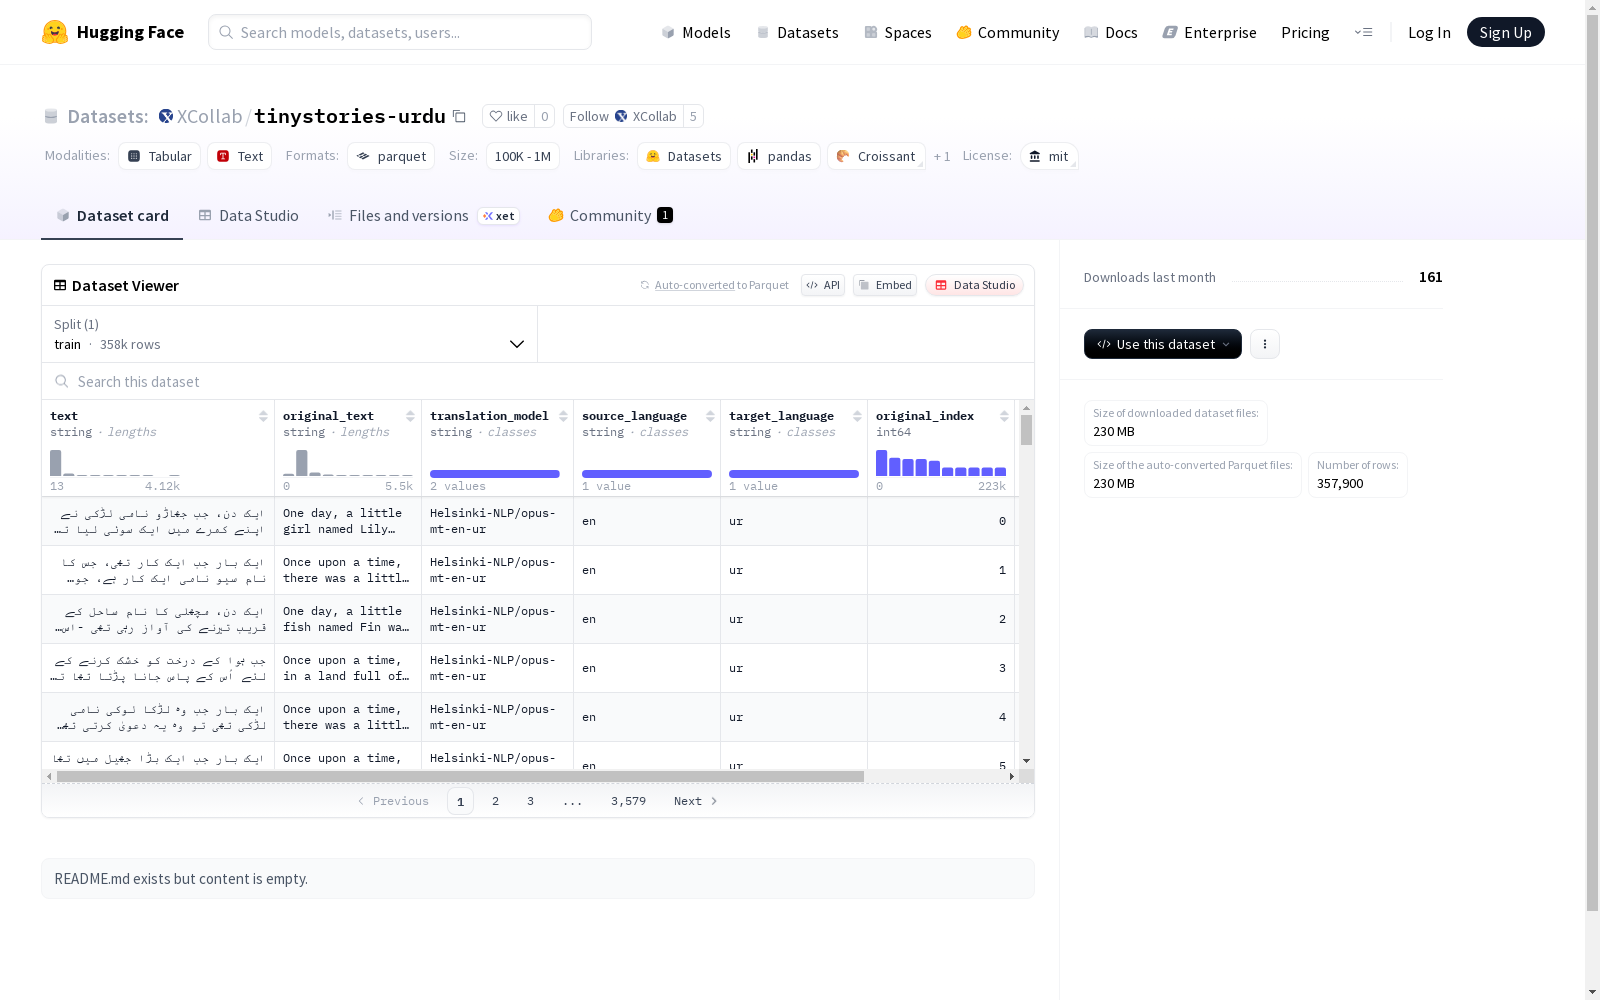
Task: Sort the text column
Action: 263,416
